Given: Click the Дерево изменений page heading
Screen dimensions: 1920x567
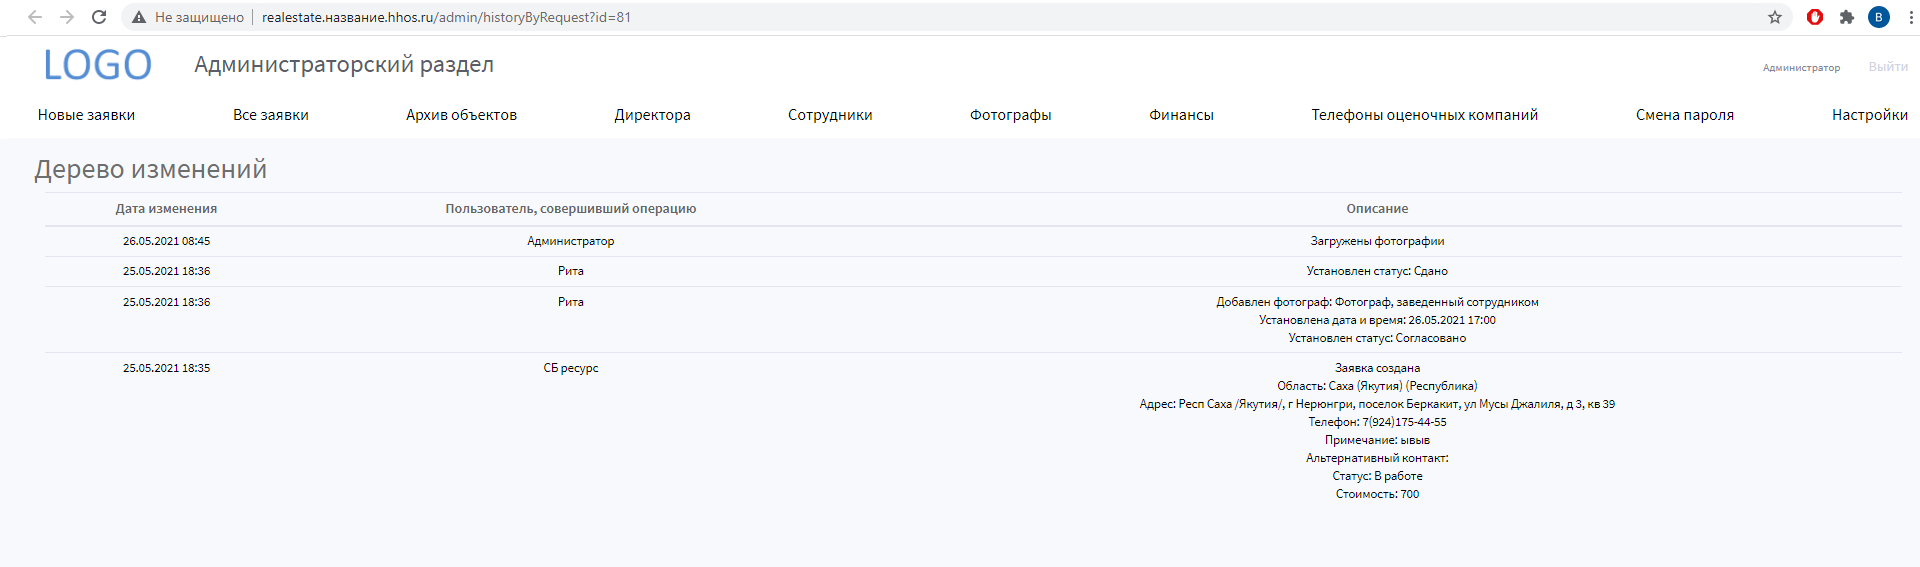Looking at the screenshot, I should [151, 169].
